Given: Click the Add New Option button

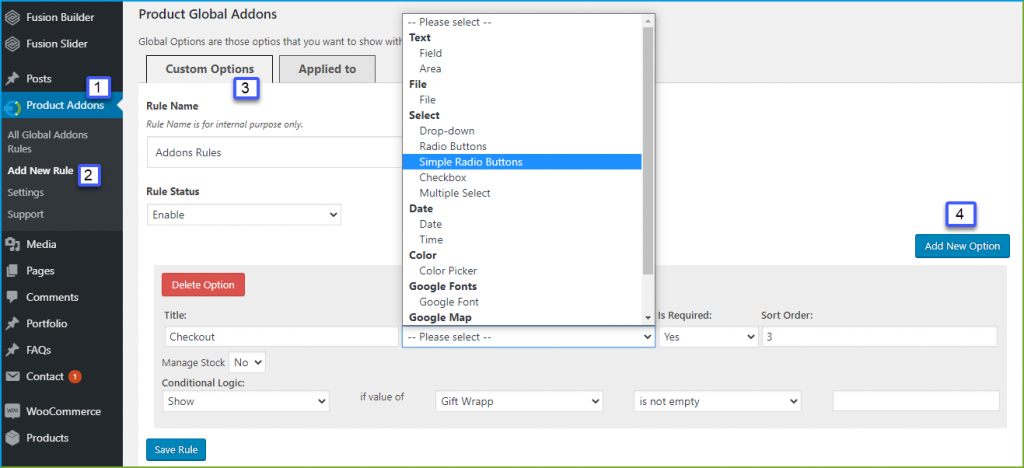Looking at the screenshot, I should [962, 246].
